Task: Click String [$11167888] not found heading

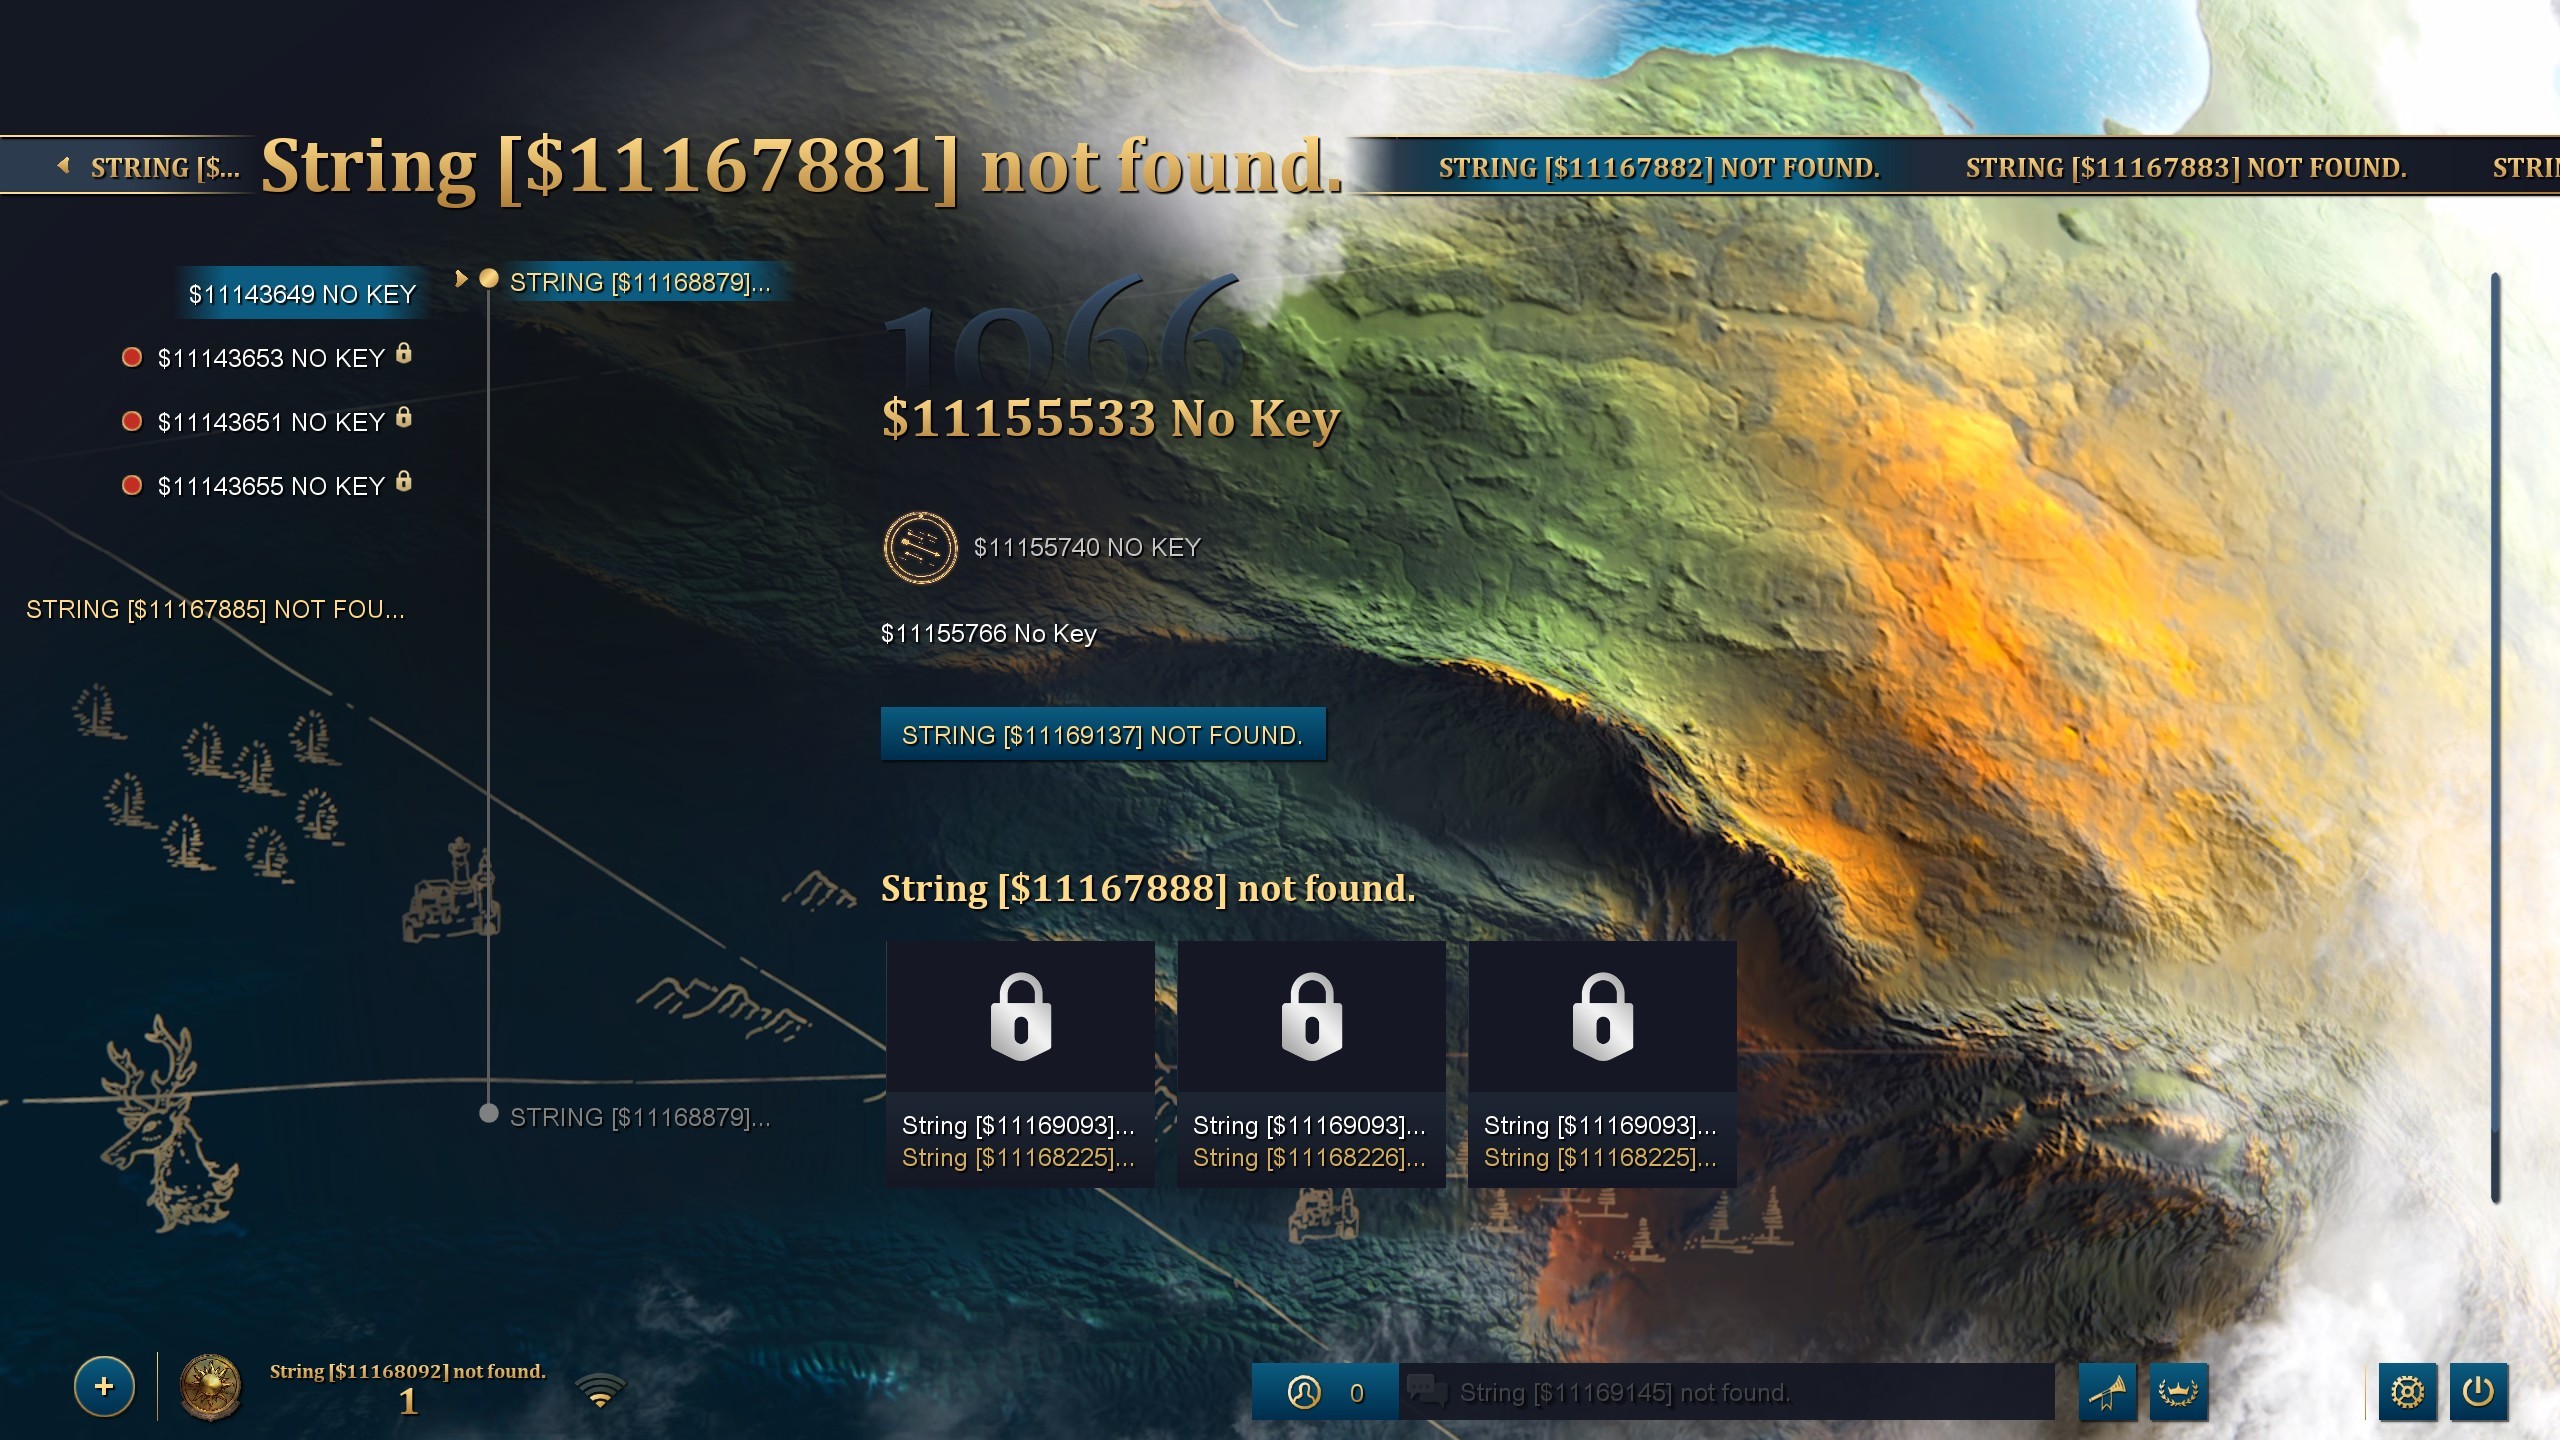Action: coord(1148,888)
